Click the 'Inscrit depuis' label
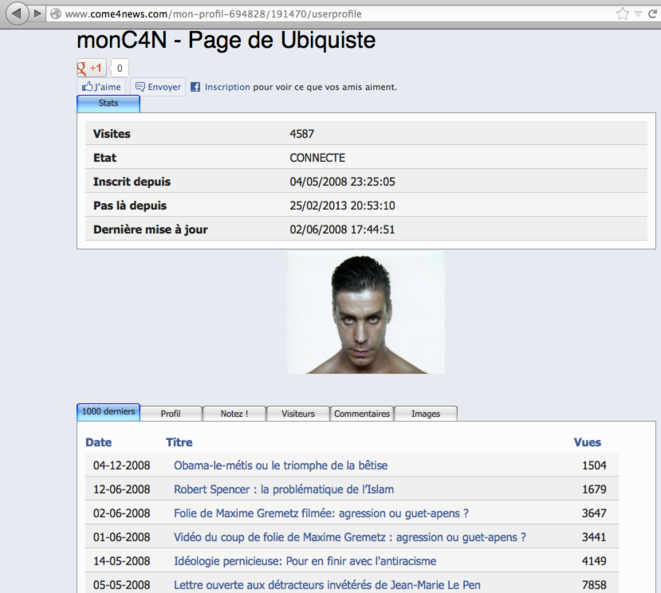 coord(132,182)
